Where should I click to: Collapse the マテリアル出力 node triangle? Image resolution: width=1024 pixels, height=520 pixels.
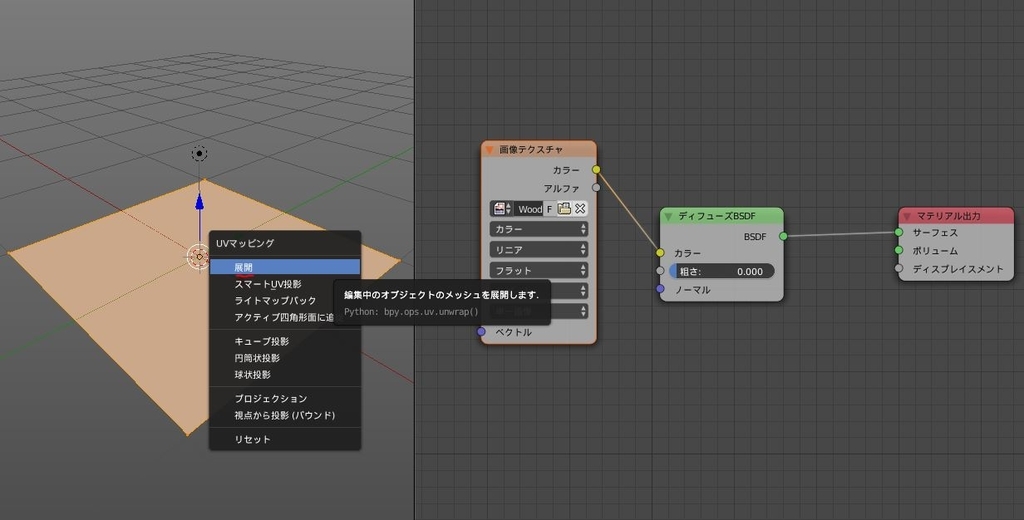tap(906, 216)
